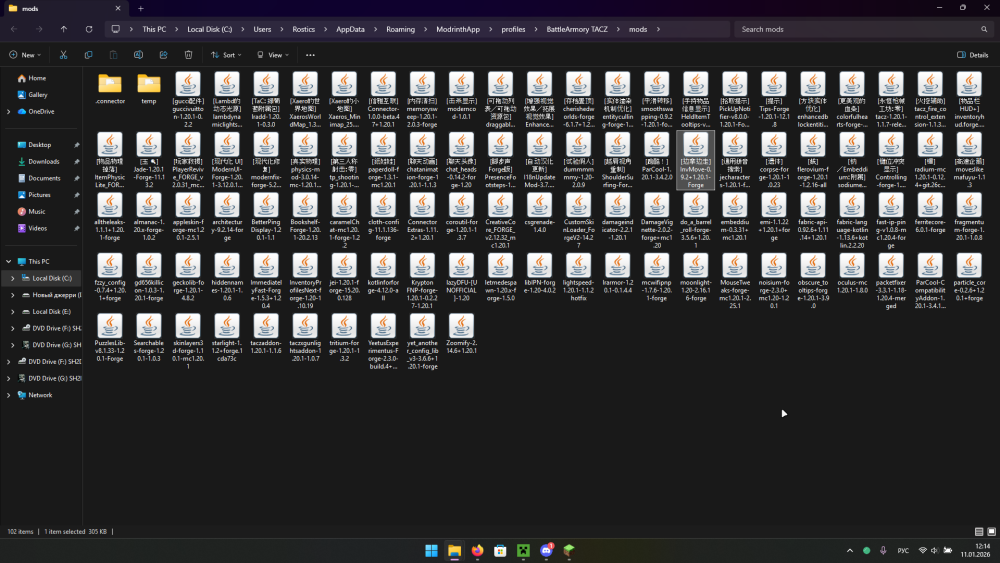The image size is (1000, 563).
Task: Click the Delete trash can icon
Action: [x=188, y=55]
